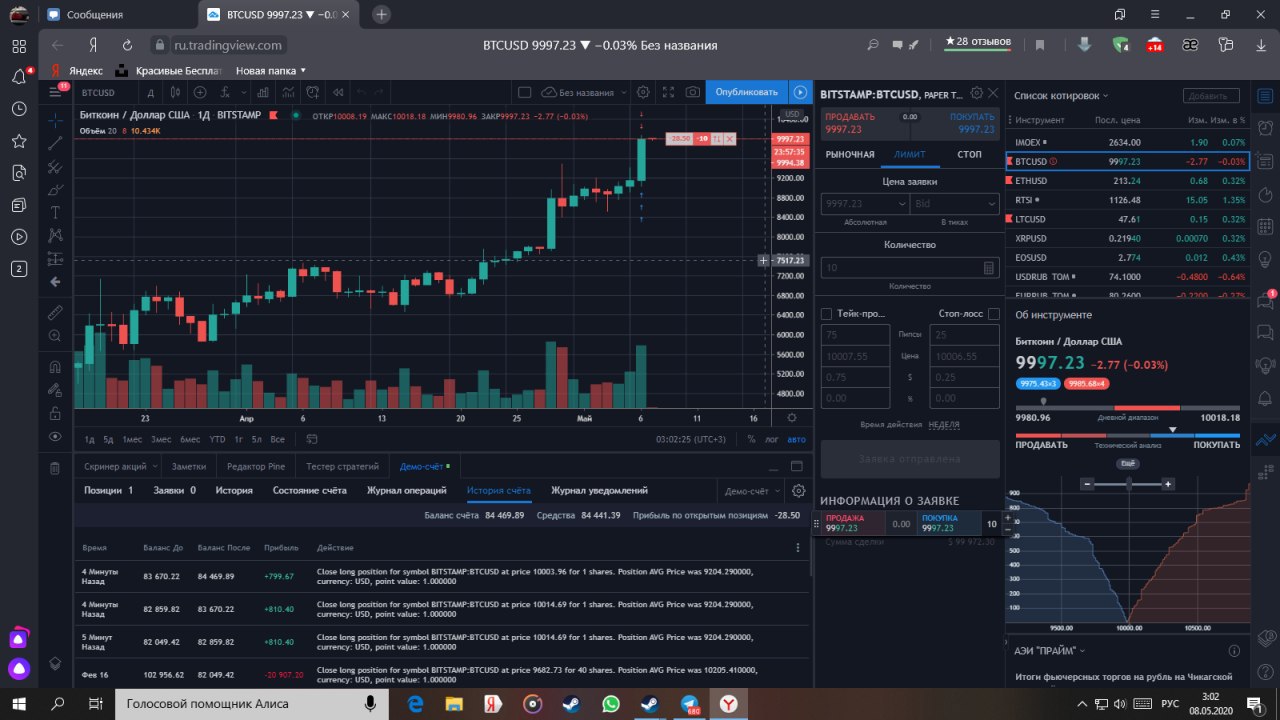Click the trash icon to remove drawings
The height and width of the screenshot is (720, 1280).
[55, 467]
